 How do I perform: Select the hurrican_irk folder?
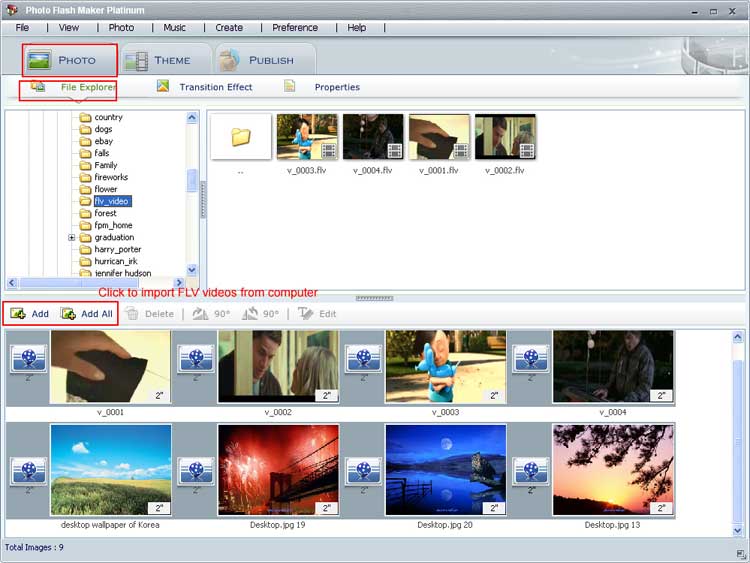109,261
